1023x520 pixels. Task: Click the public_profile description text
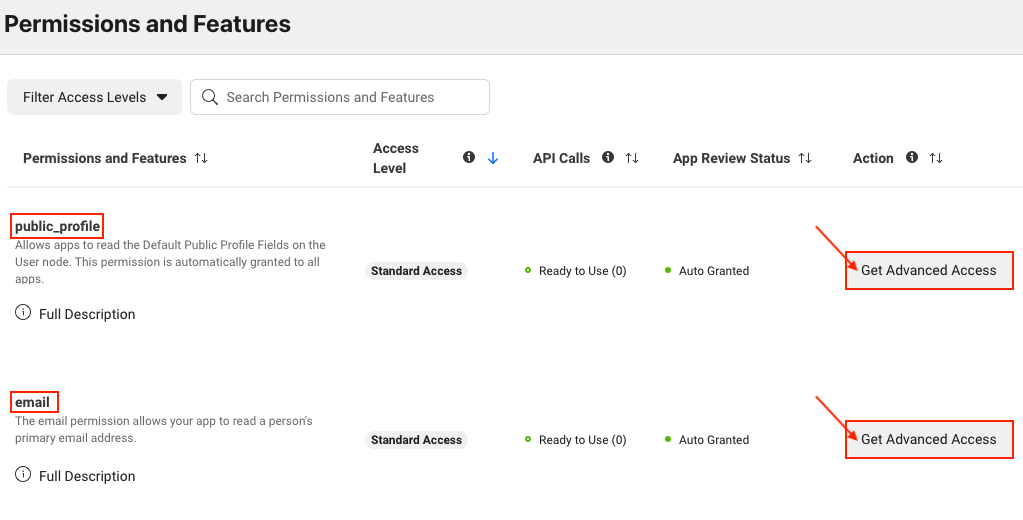[170, 262]
